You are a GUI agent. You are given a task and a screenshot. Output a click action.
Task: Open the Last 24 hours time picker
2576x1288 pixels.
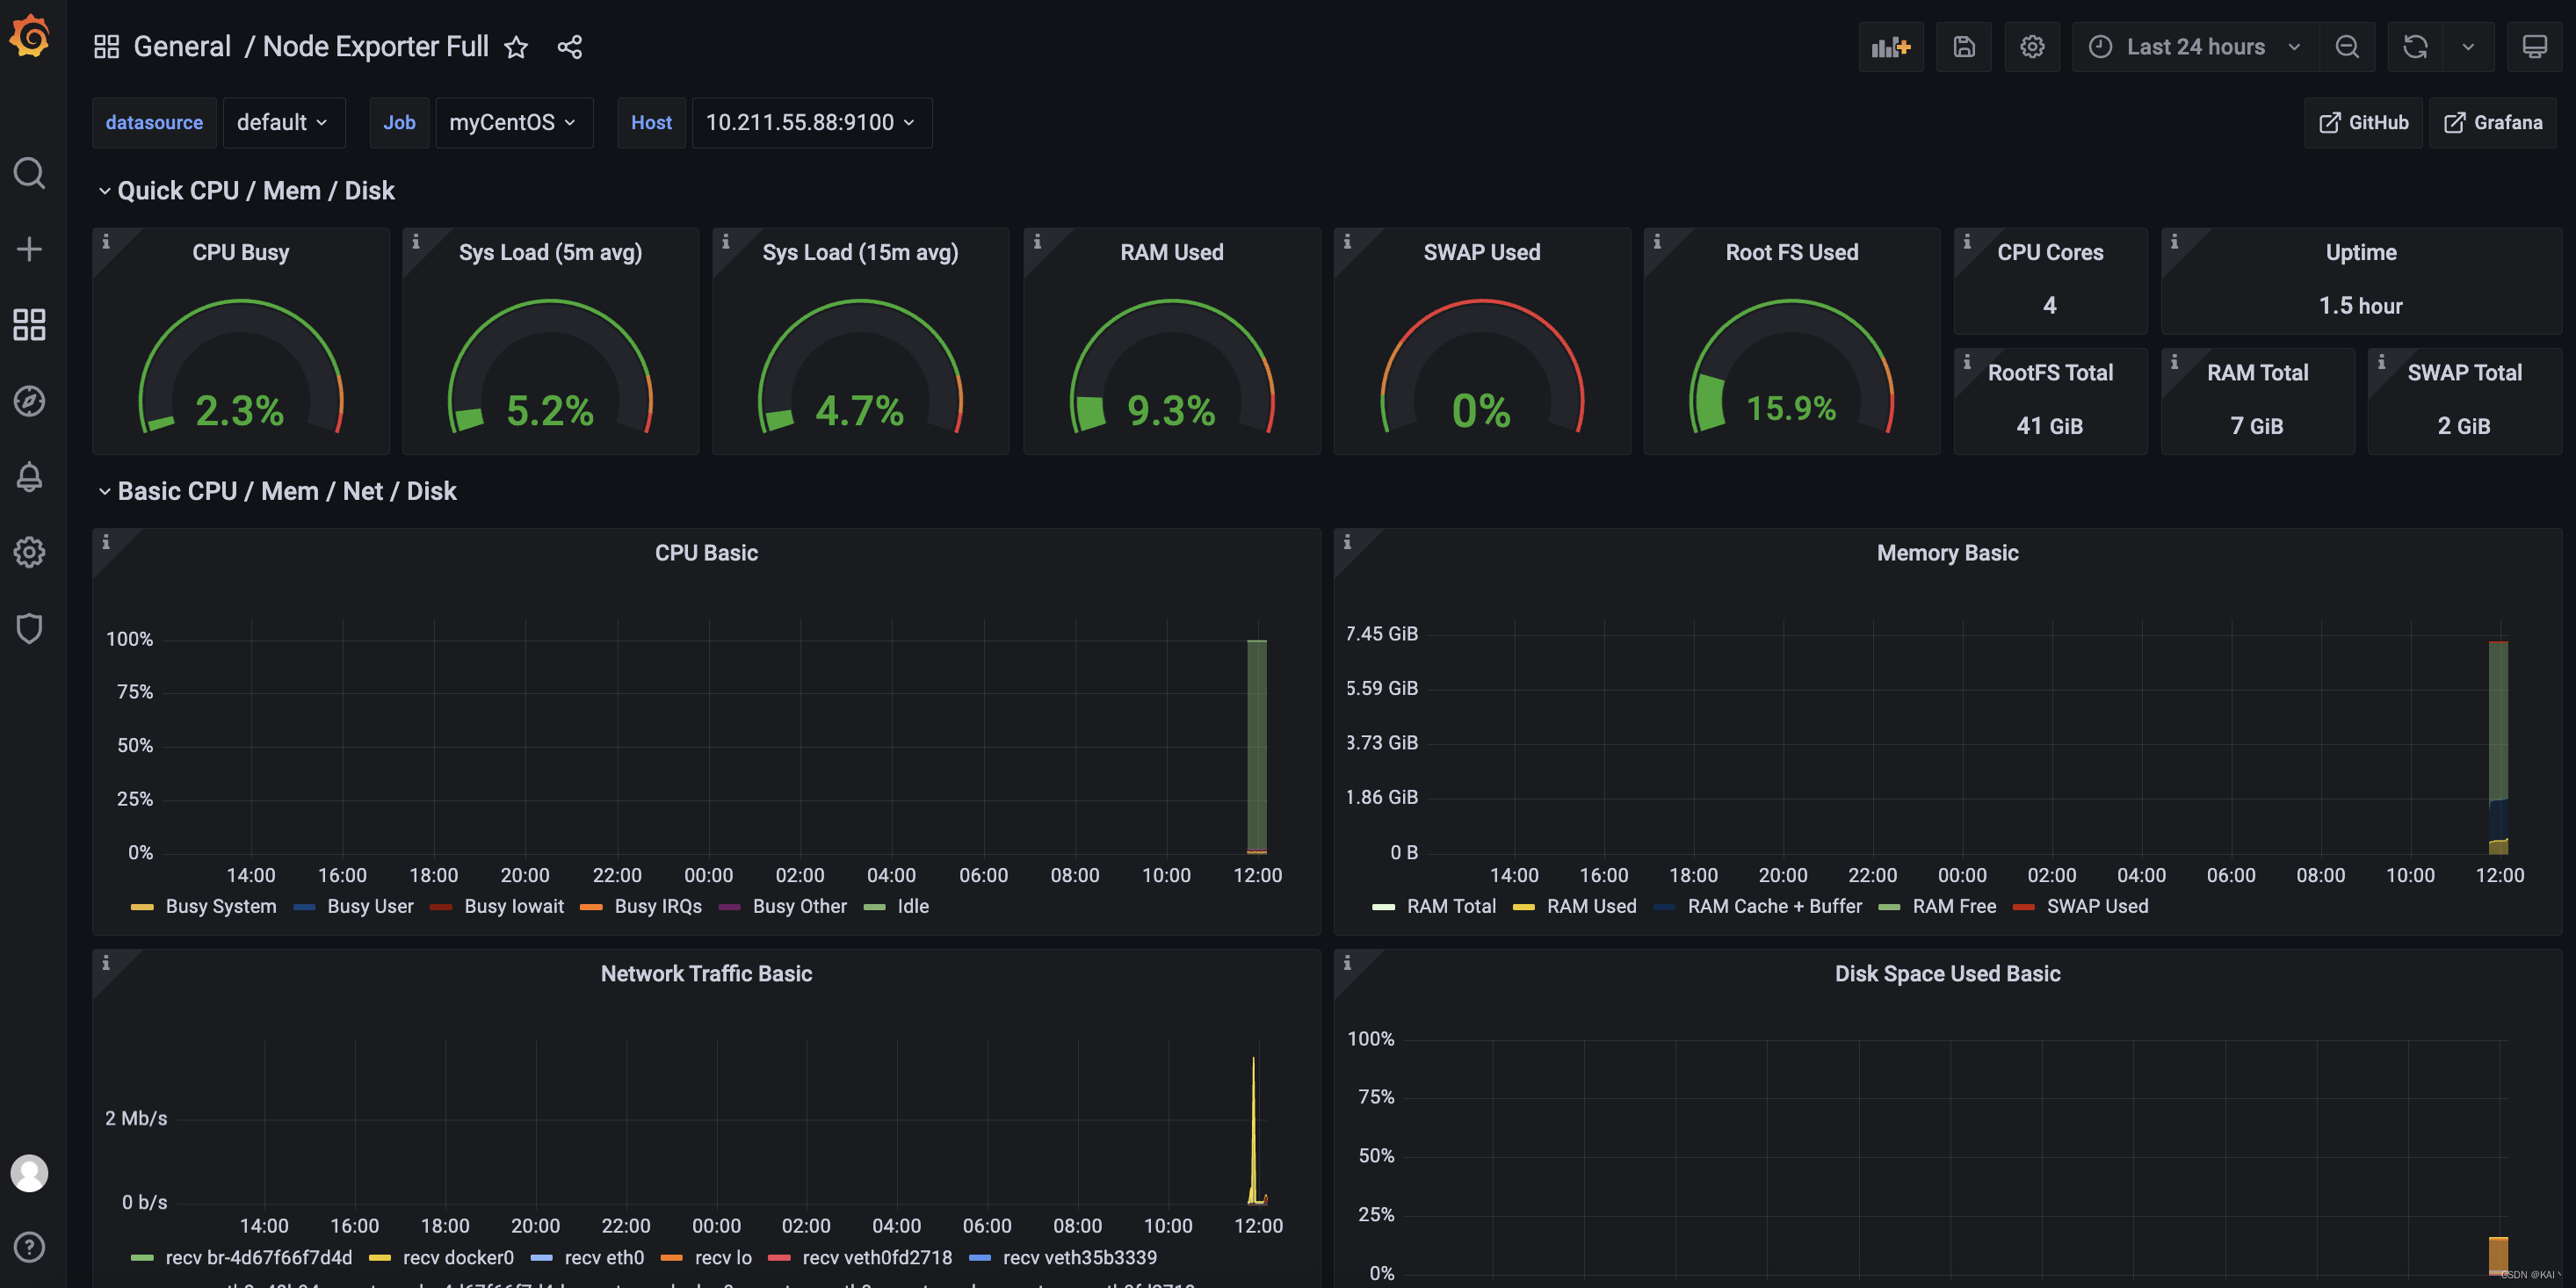pos(2196,47)
